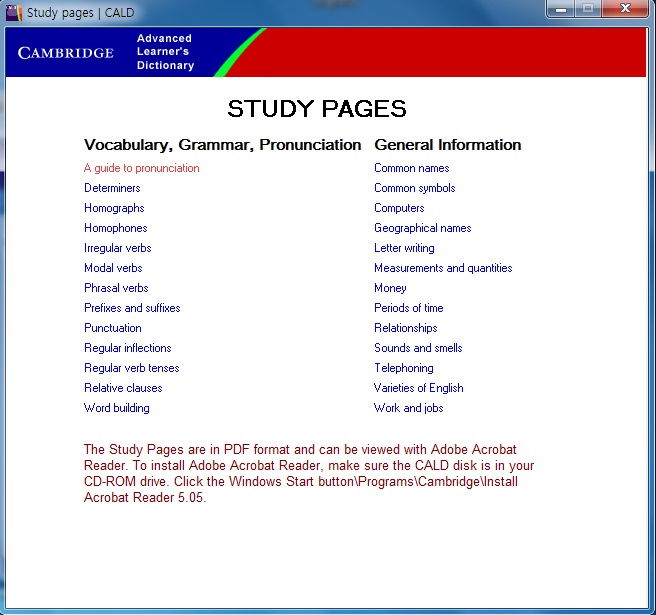This screenshot has width=656, height=615.
Task: Select the Geographical names link
Action: [x=423, y=228]
